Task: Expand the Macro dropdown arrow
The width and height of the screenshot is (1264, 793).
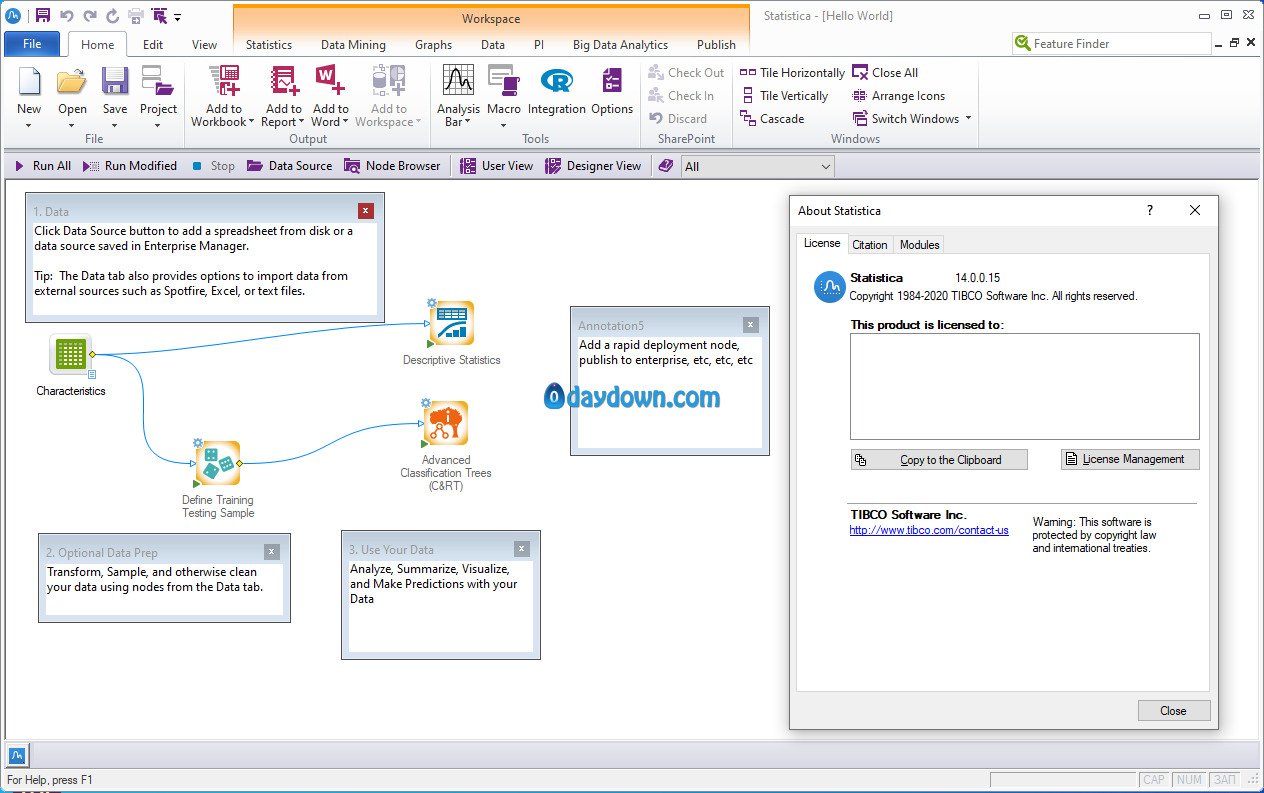Action: (503, 125)
